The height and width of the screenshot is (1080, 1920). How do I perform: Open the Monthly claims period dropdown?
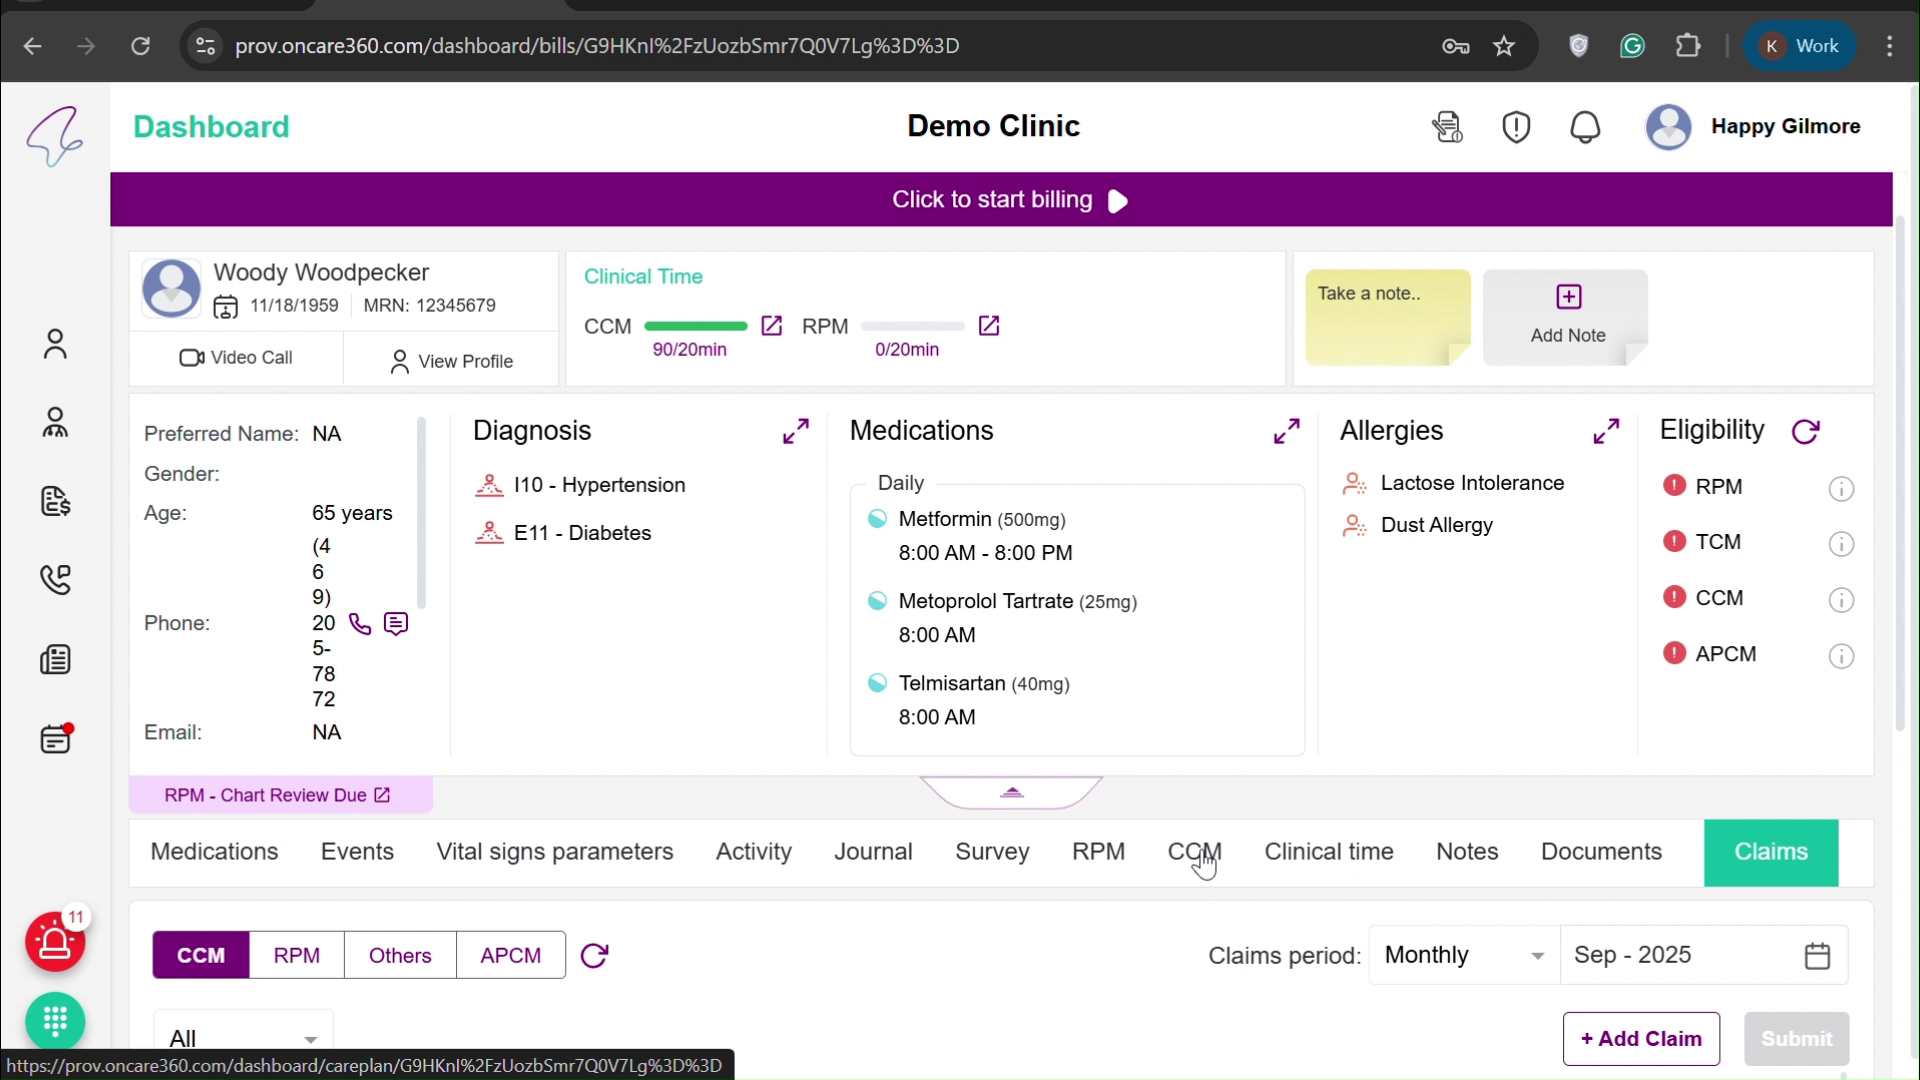[1462, 955]
